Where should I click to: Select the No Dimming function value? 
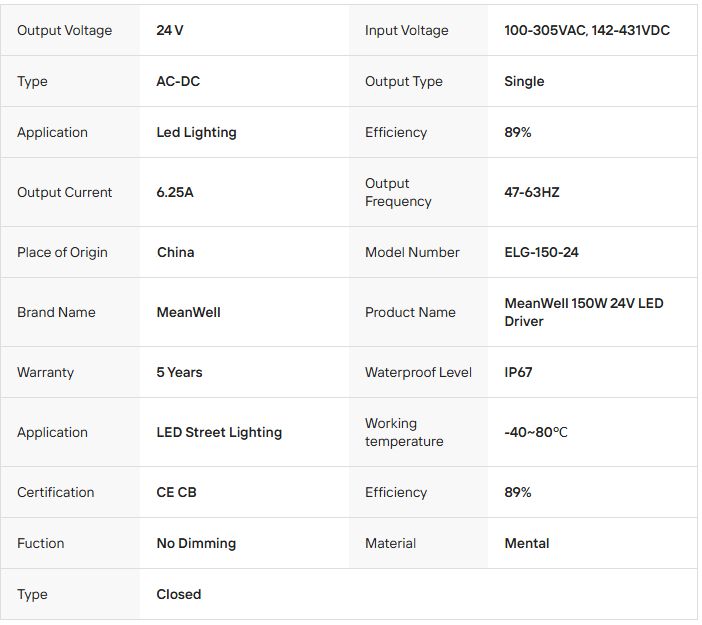[196, 543]
